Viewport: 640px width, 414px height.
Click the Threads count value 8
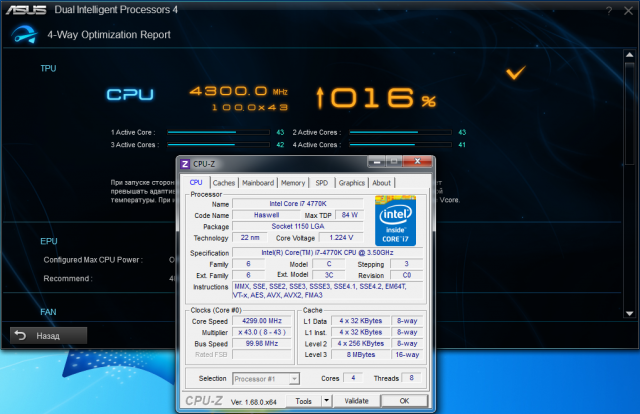pyautogui.click(x=411, y=378)
